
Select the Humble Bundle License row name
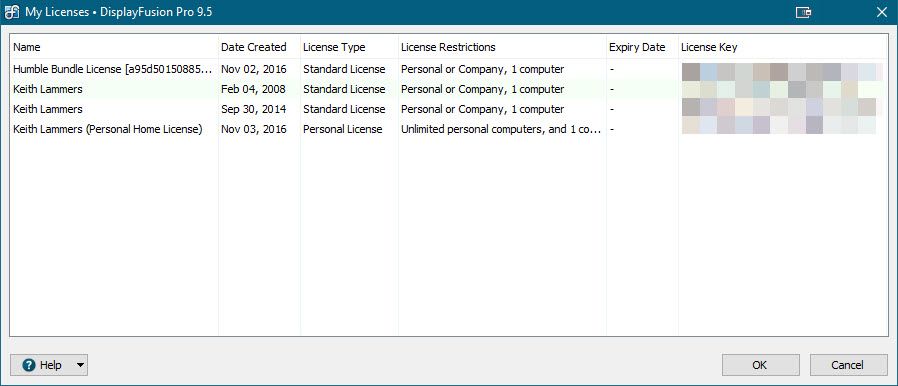click(114, 69)
